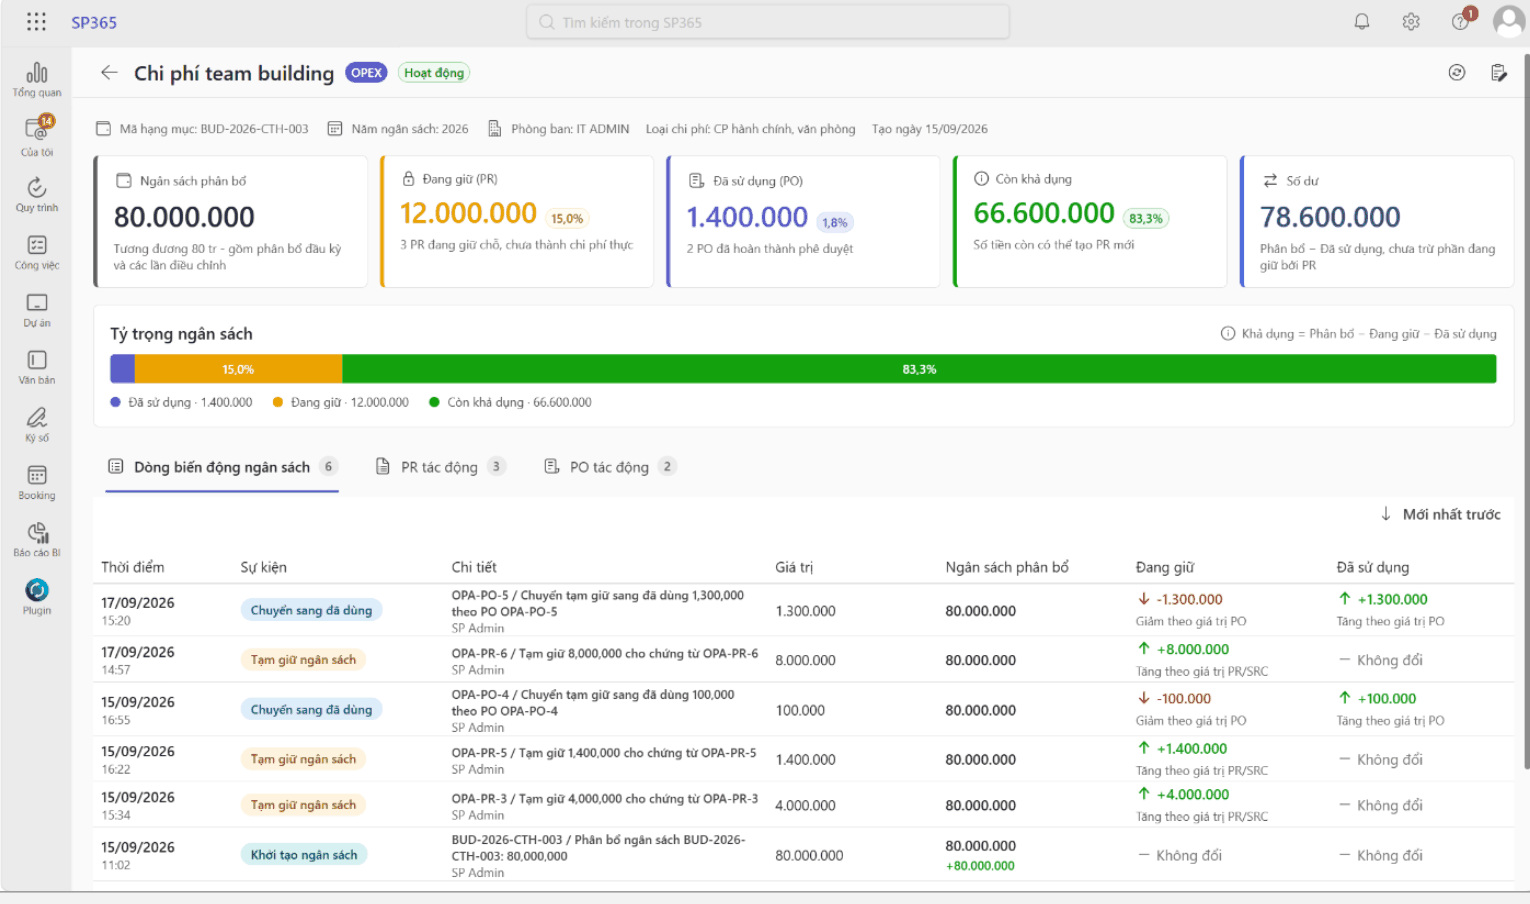Focus the Tìm kiếm trong SP365 search box
The image size is (1530, 904).
768,22
